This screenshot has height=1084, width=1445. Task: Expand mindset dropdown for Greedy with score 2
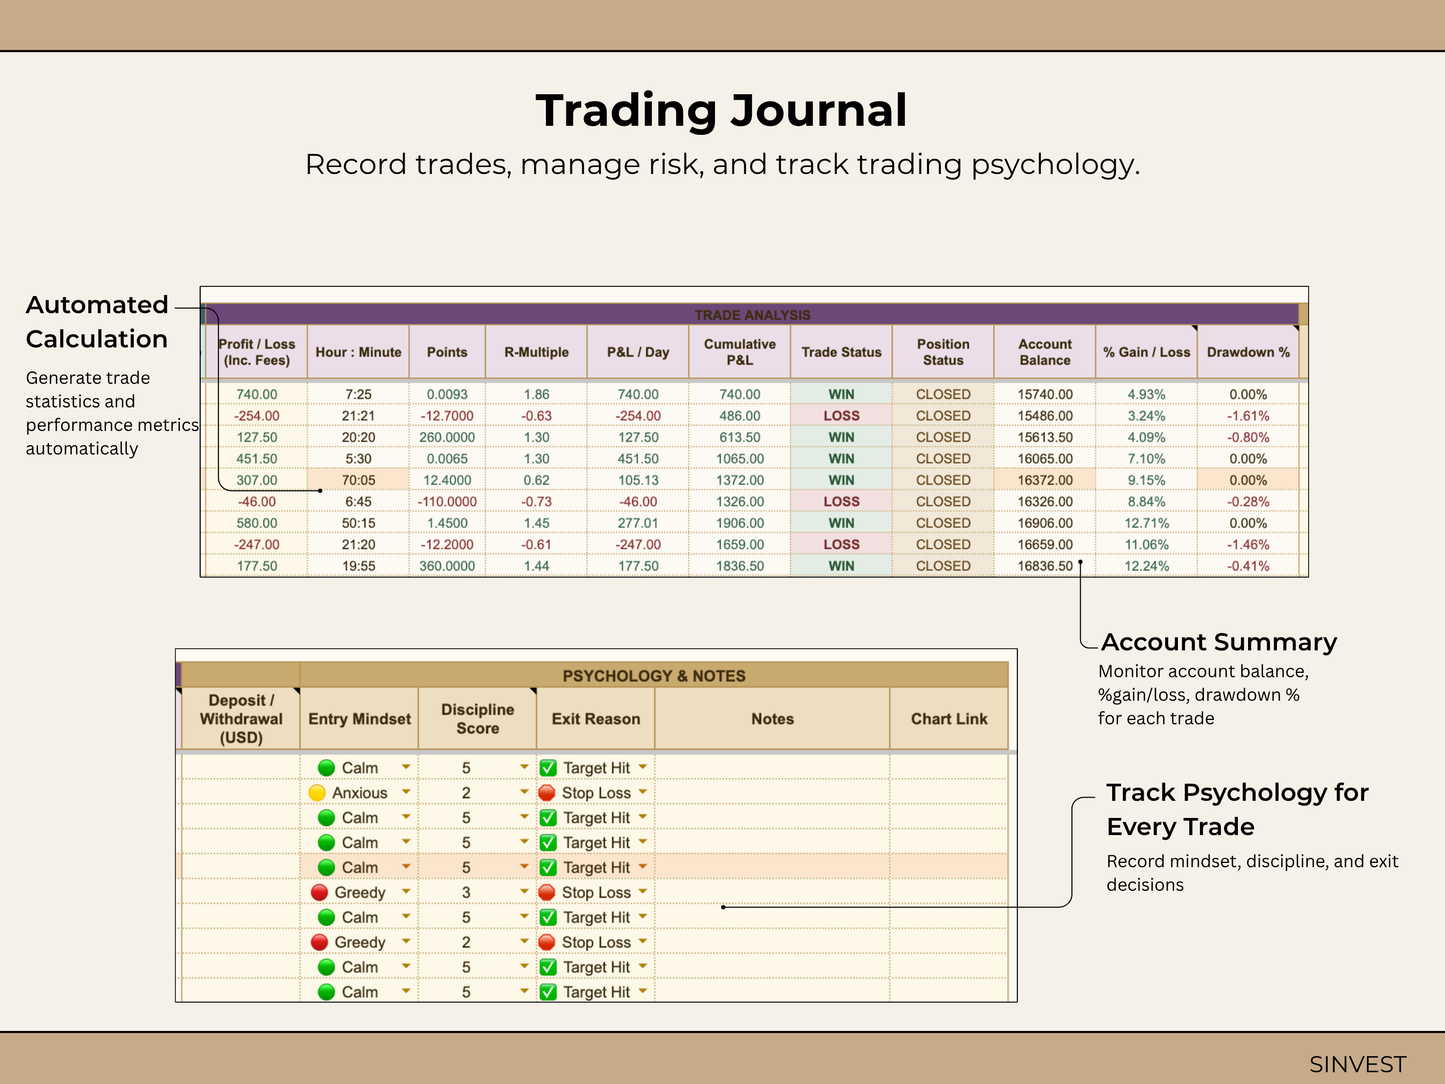[406, 942]
